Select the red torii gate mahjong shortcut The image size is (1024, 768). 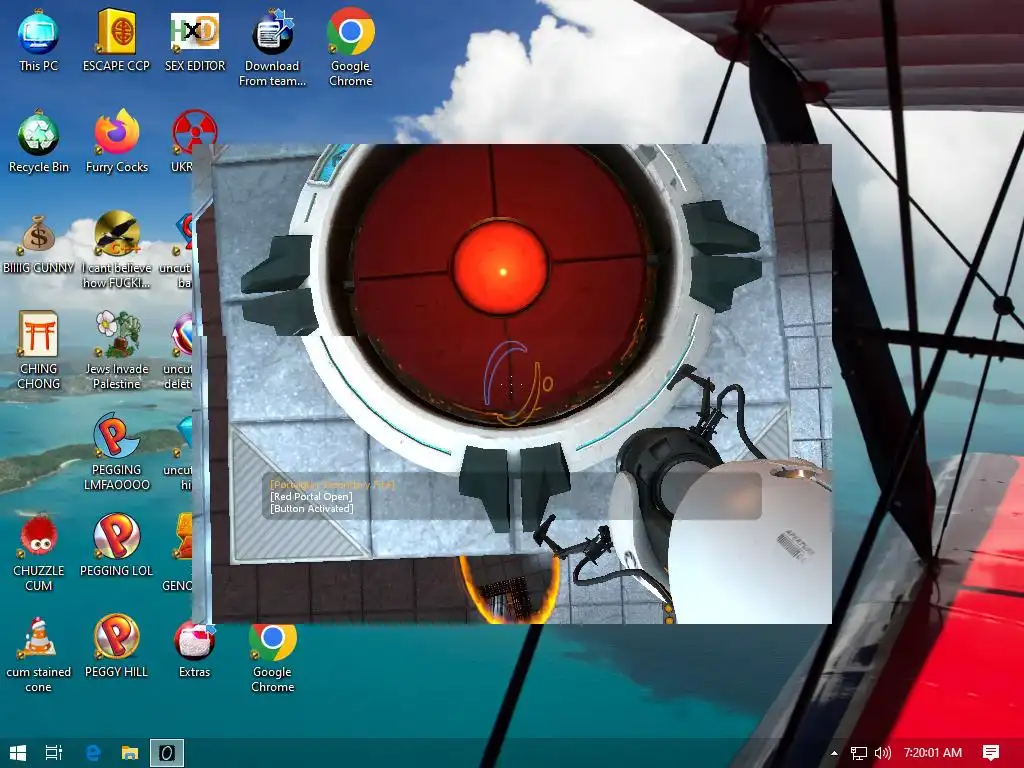click(x=38, y=351)
